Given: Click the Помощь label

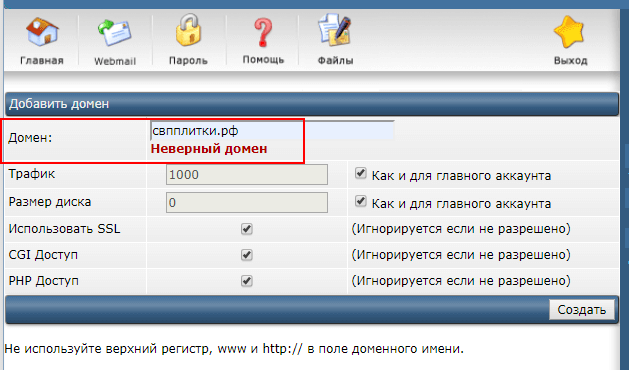Looking at the screenshot, I should [263, 60].
